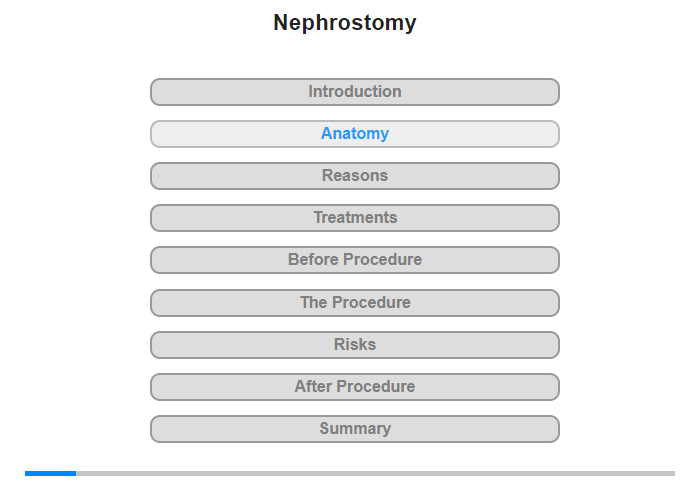
Task: Open the After Procedure section
Action: tap(355, 387)
